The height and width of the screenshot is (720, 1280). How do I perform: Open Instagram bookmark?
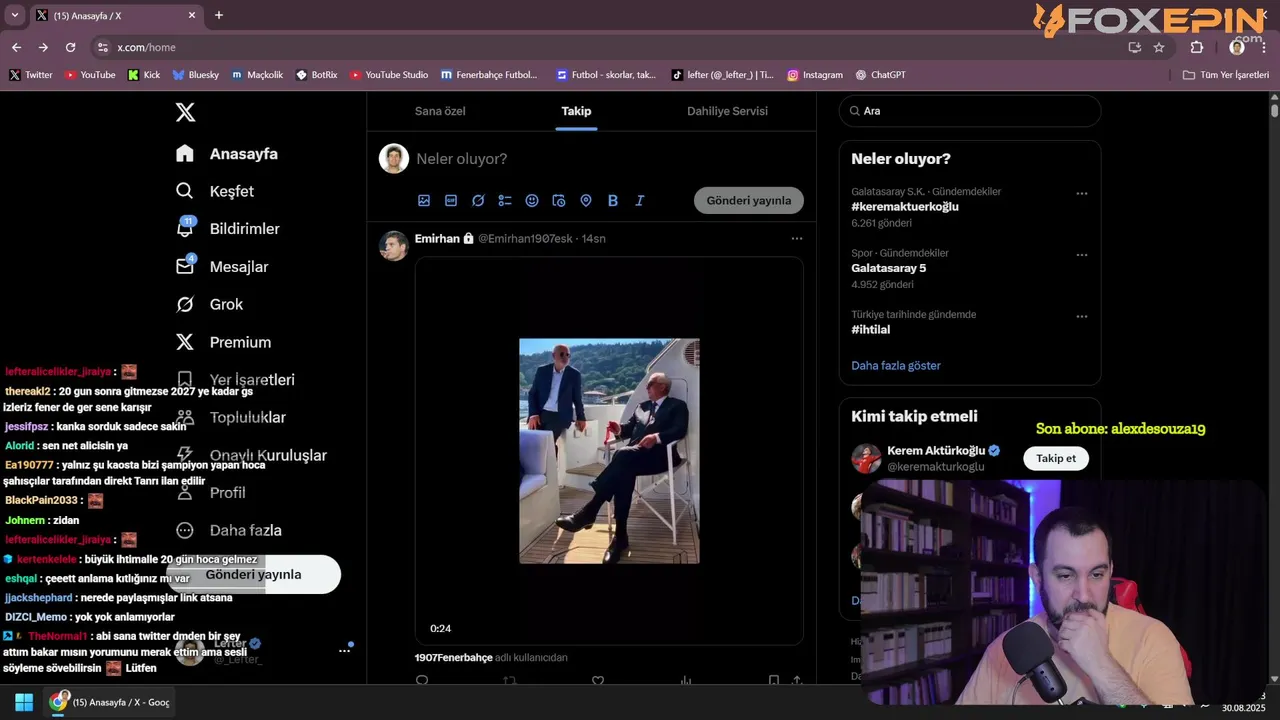[x=814, y=75]
